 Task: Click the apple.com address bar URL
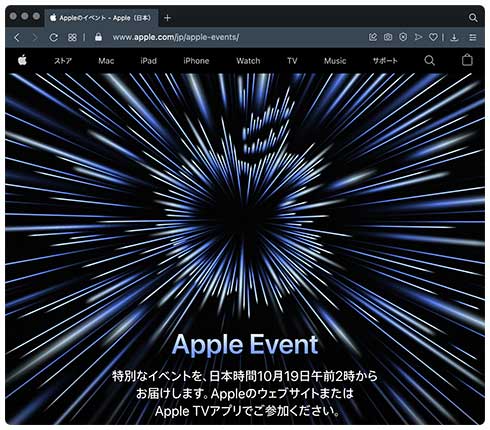click(176, 37)
